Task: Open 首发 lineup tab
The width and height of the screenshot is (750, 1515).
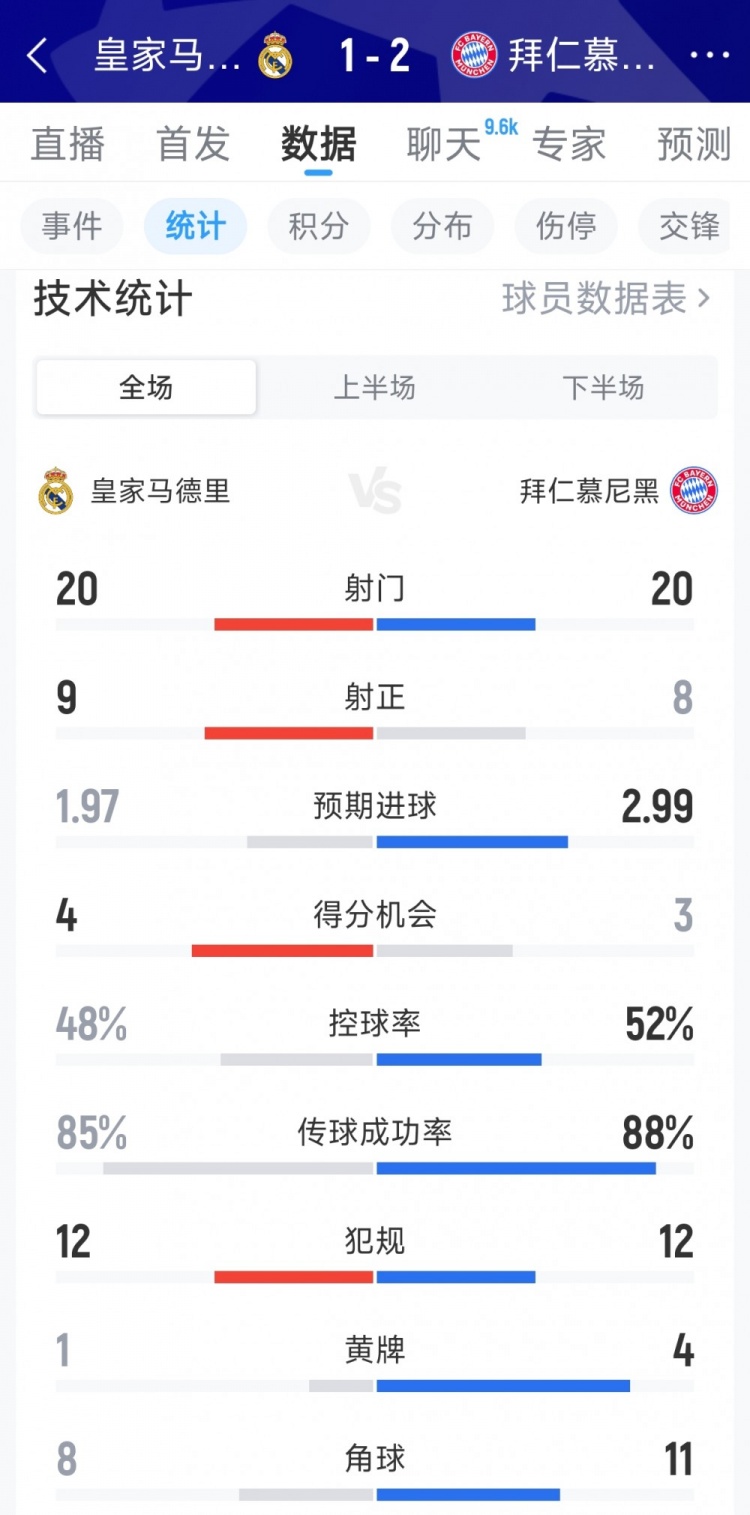Action: tap(193, 145)
